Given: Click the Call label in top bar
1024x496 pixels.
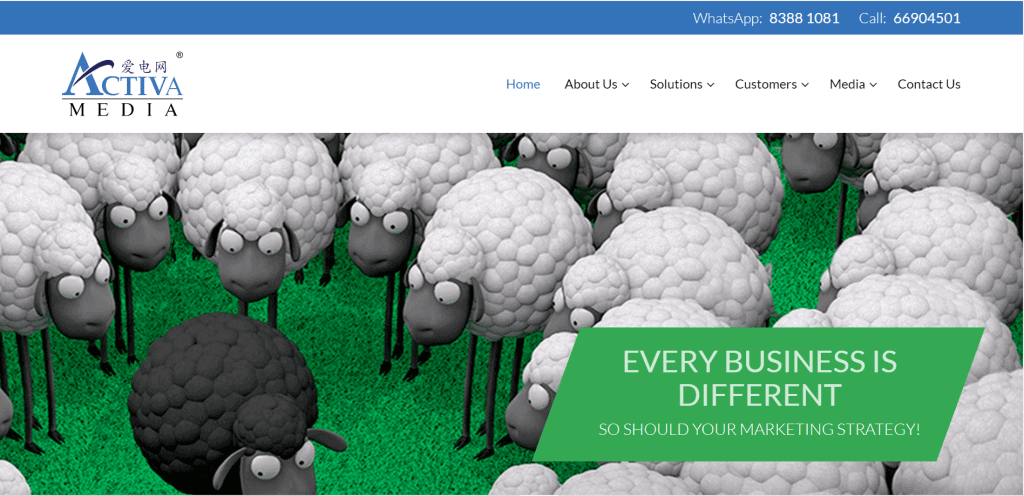Looking at the screenshot, I should (x=872, y=18).
